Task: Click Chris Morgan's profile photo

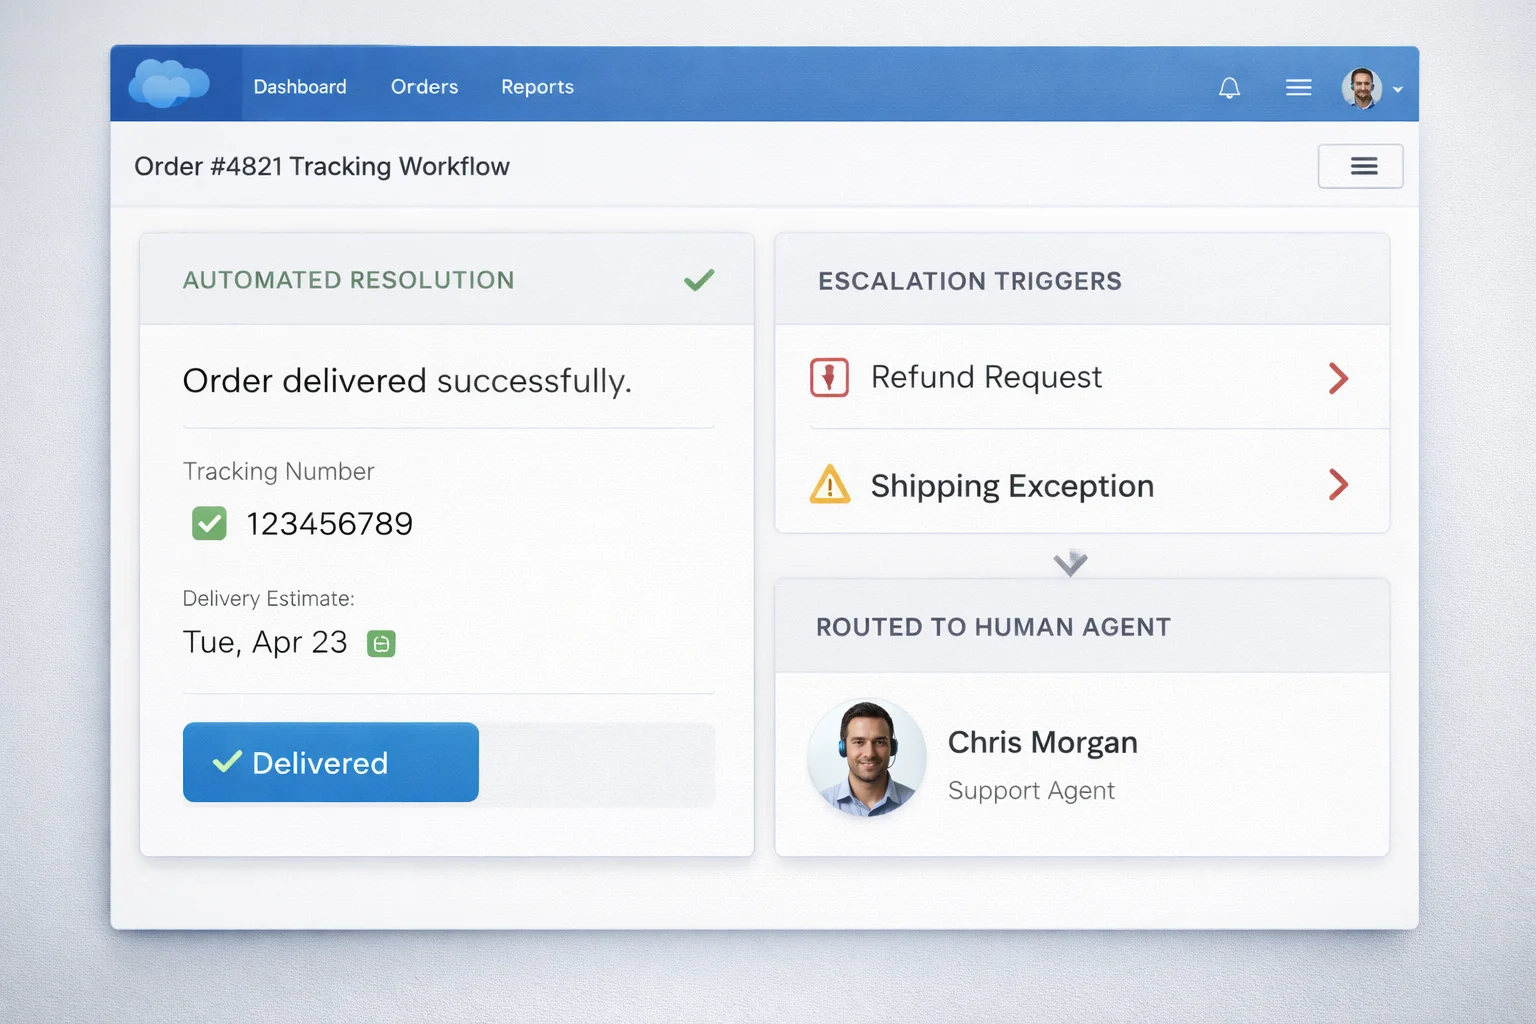Action: pos(866,758)
